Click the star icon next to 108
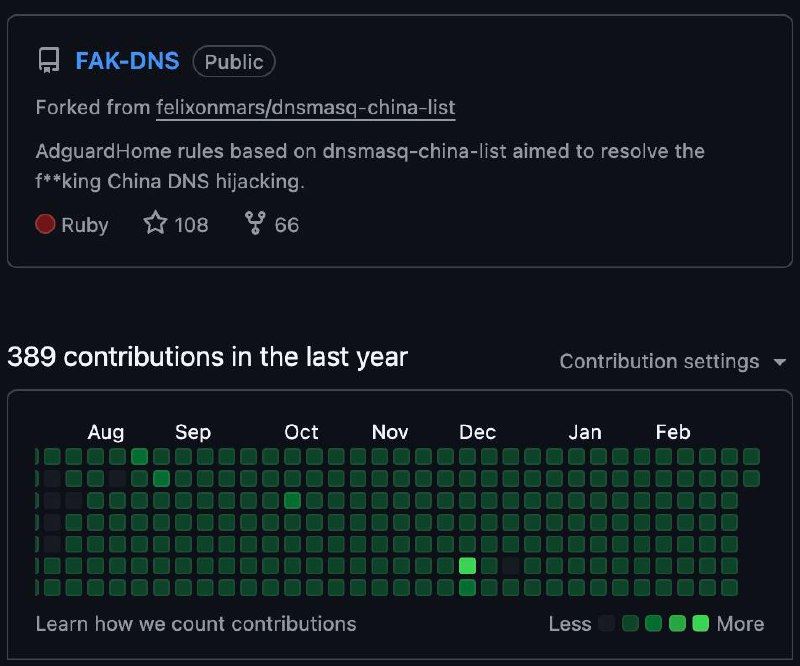Screen dimensions: 800x666 [x=155, y=223]
